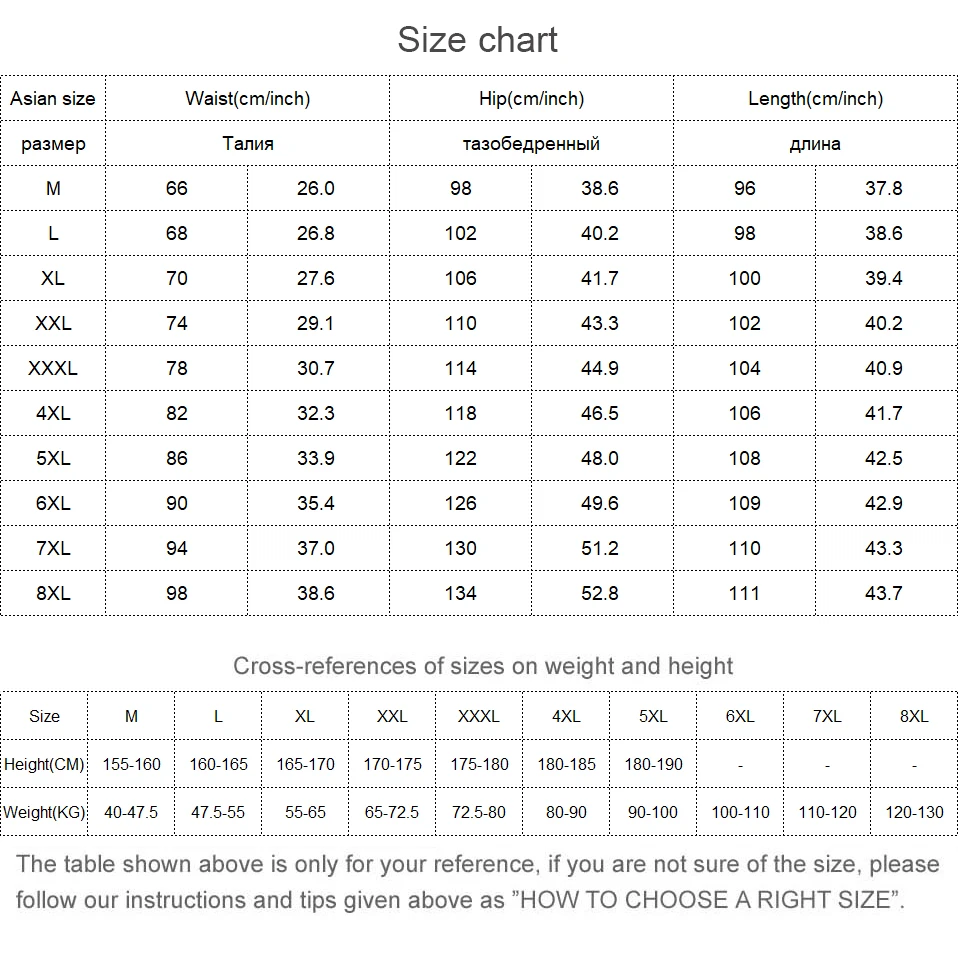This screenshot has height=958, width=958.
Task: Click the "Cross-references of sizes" heading
Action: (483, 666)
